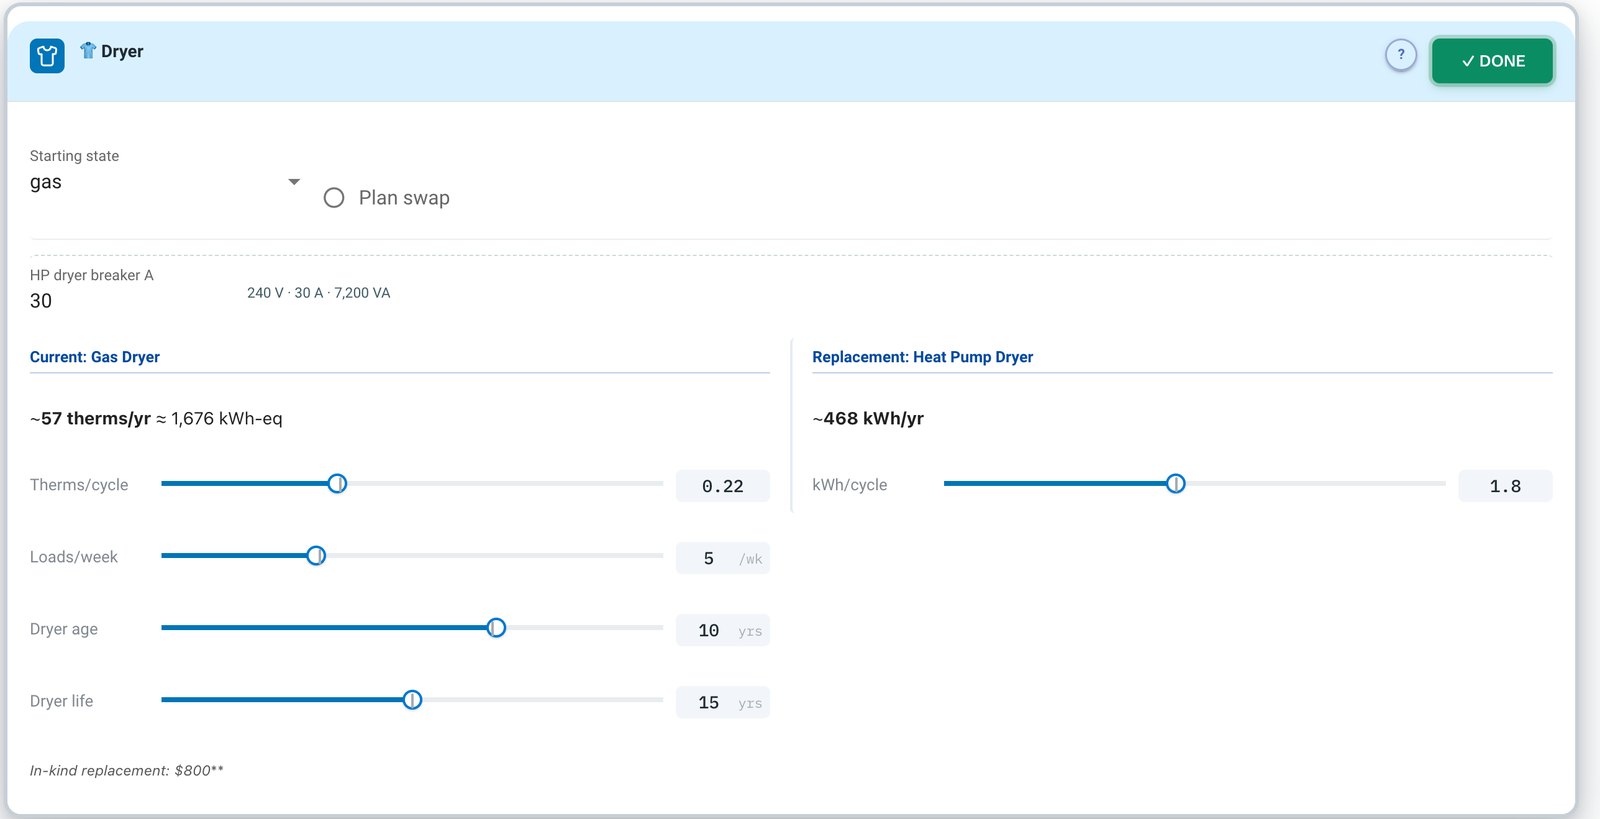Click the Loads/week value field

tap(723, 558)
